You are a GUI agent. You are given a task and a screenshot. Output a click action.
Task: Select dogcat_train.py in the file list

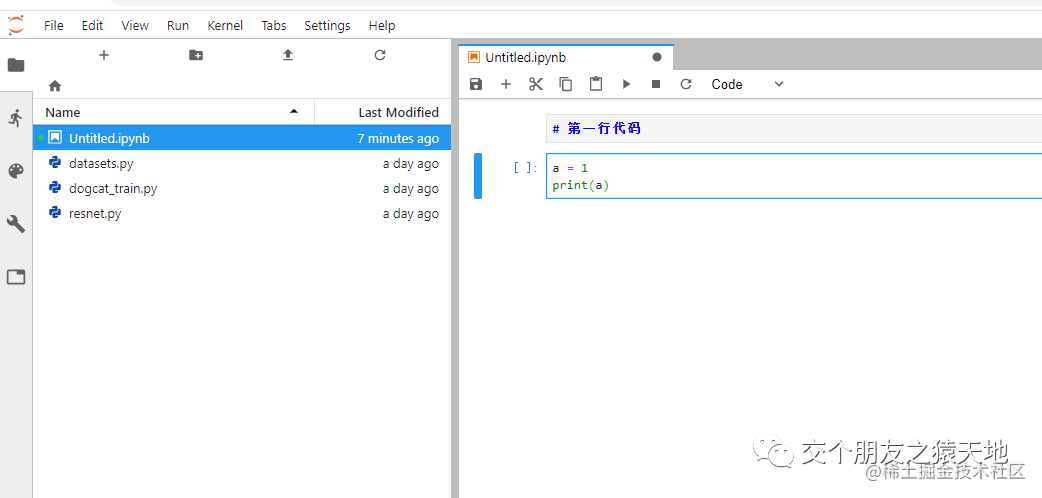(x=242, y=189)
